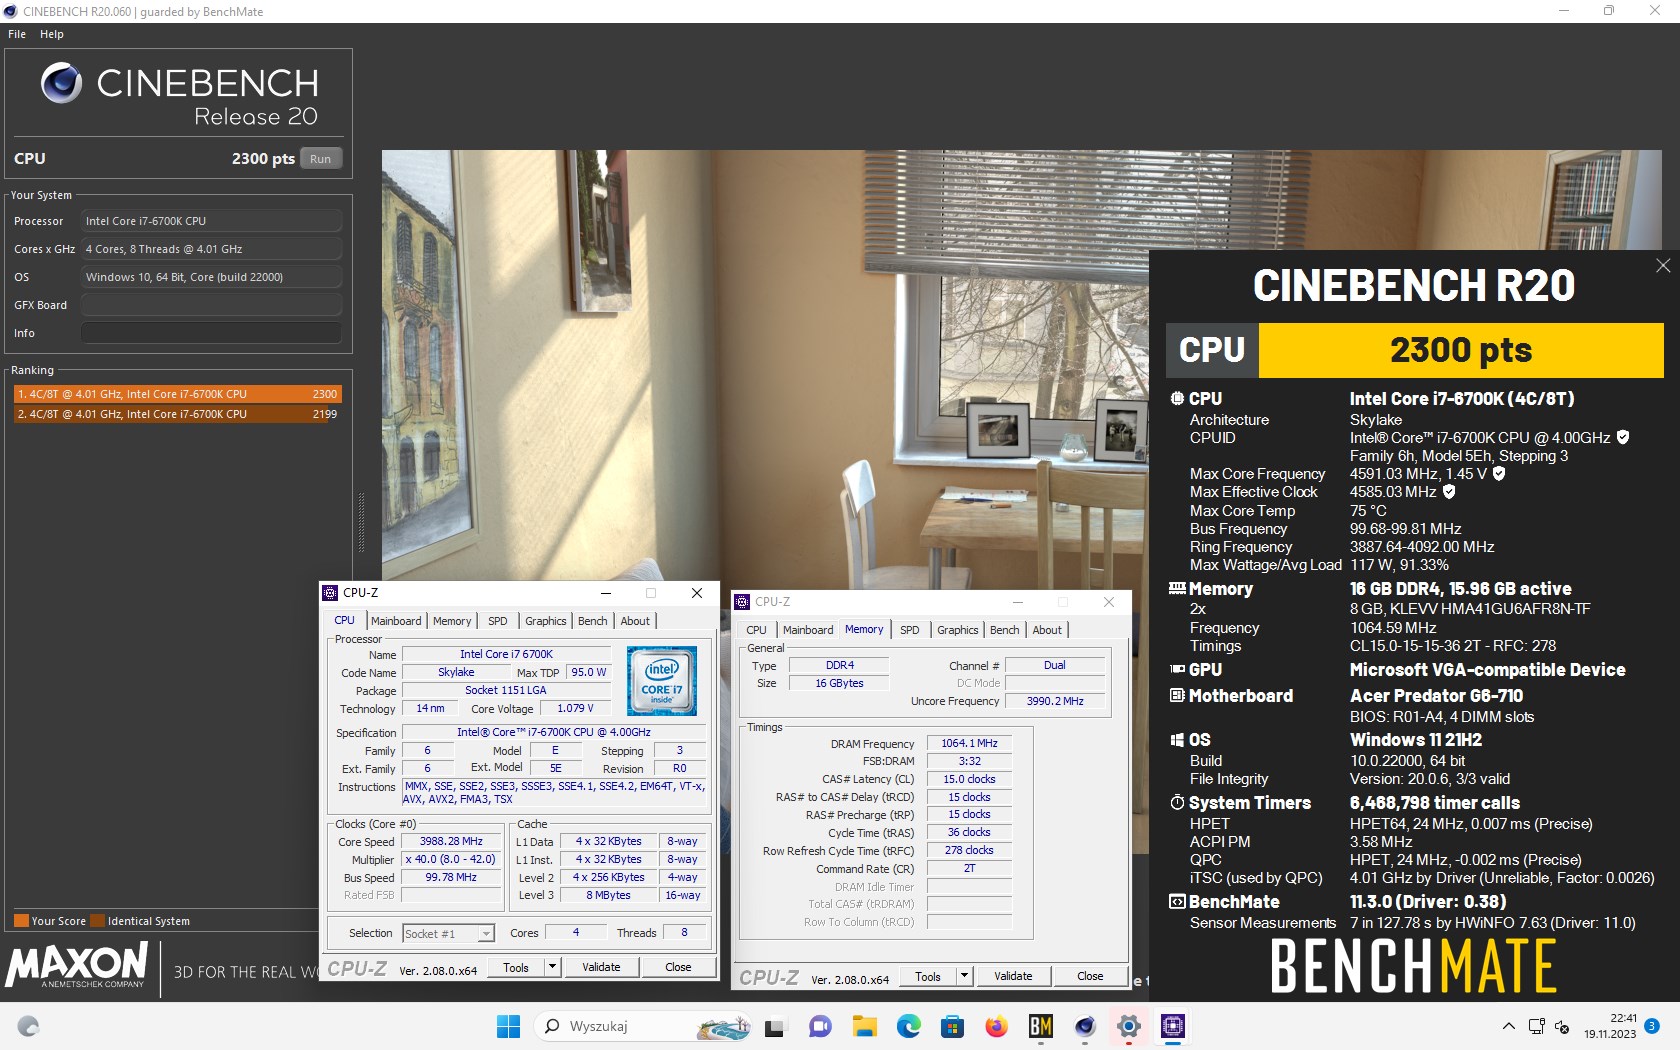Click the Intel Core i7 logo in CPU-Z
The image size is (1680, 1050).
pyautogui.click(x=661, y=680)
